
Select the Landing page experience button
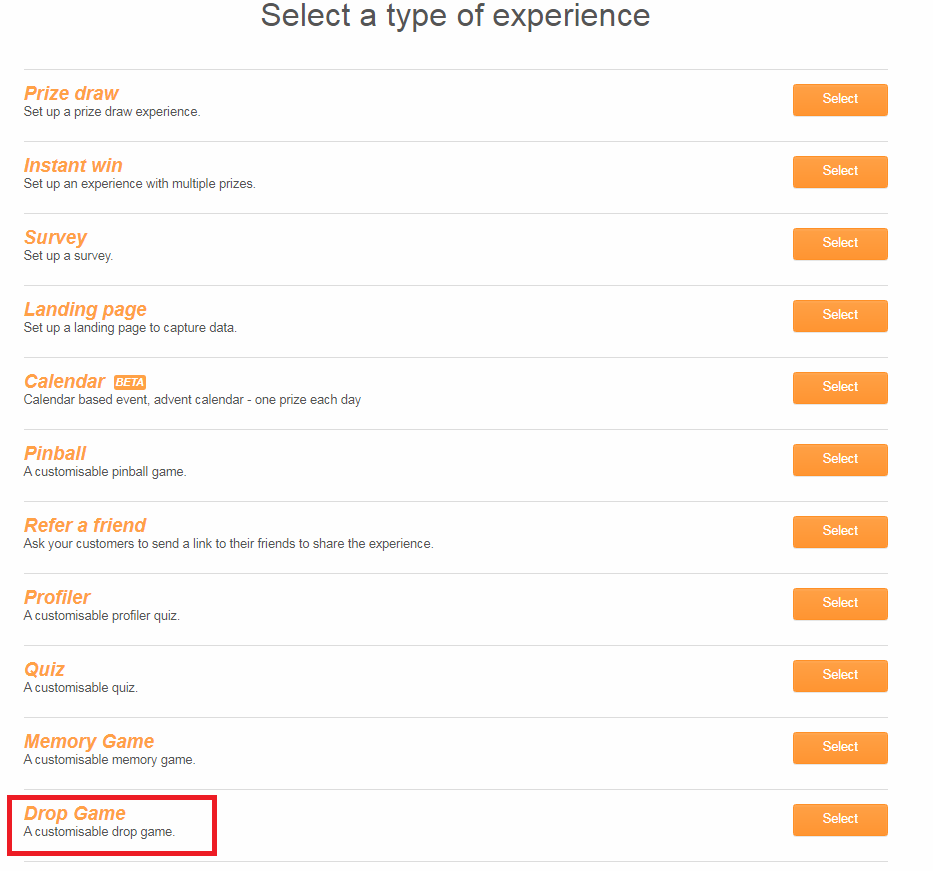[840, 316]
